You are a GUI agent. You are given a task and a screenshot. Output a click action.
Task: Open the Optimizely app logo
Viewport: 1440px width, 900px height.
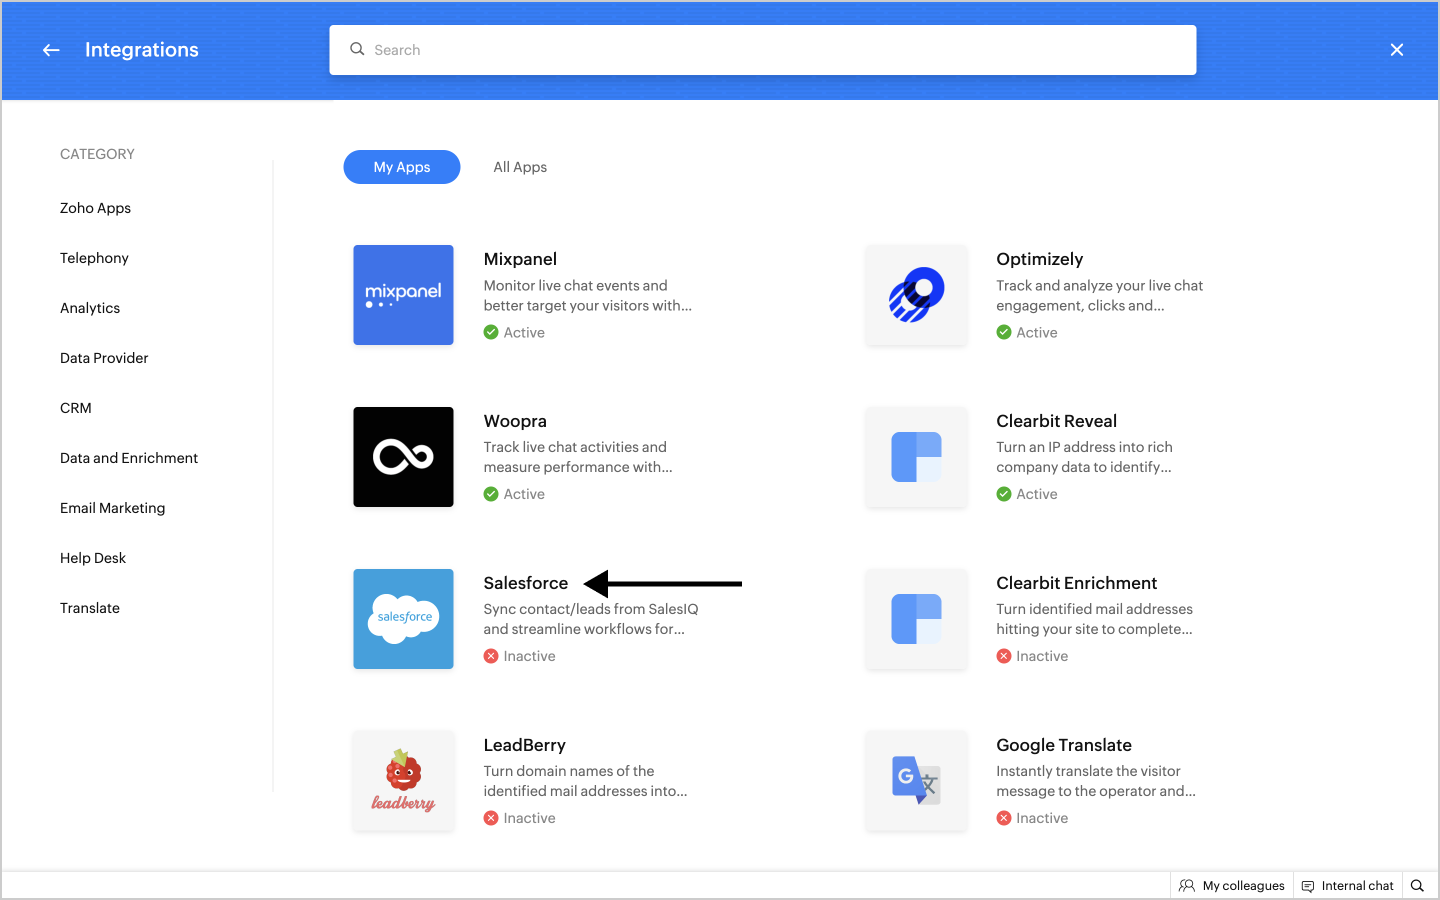pyautogui.click(x=916, y=295)
